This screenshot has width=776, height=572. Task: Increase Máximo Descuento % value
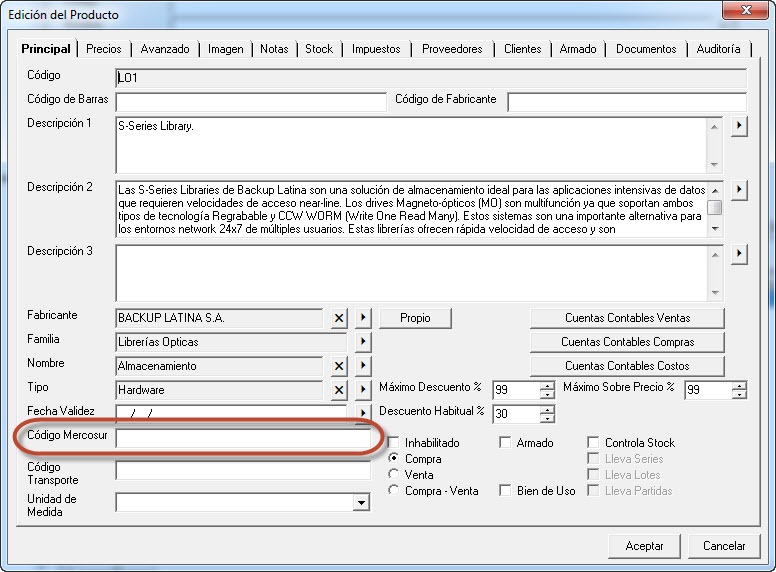(547, 386)
